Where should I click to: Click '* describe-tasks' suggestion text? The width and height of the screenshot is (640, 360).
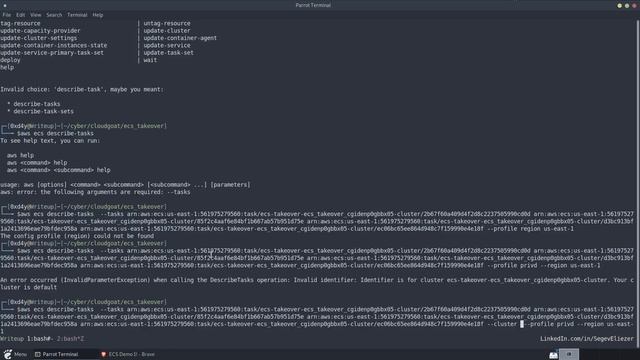33,104
